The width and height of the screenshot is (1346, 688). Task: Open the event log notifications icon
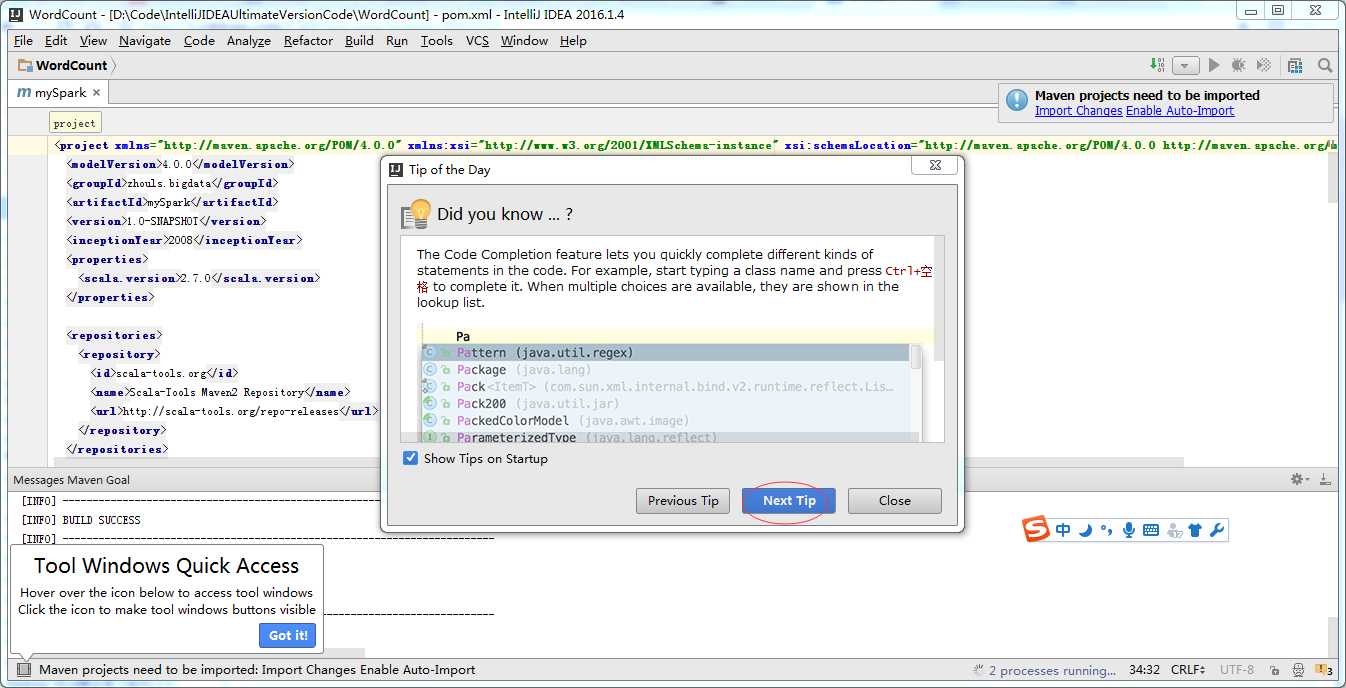(1323, 670)
